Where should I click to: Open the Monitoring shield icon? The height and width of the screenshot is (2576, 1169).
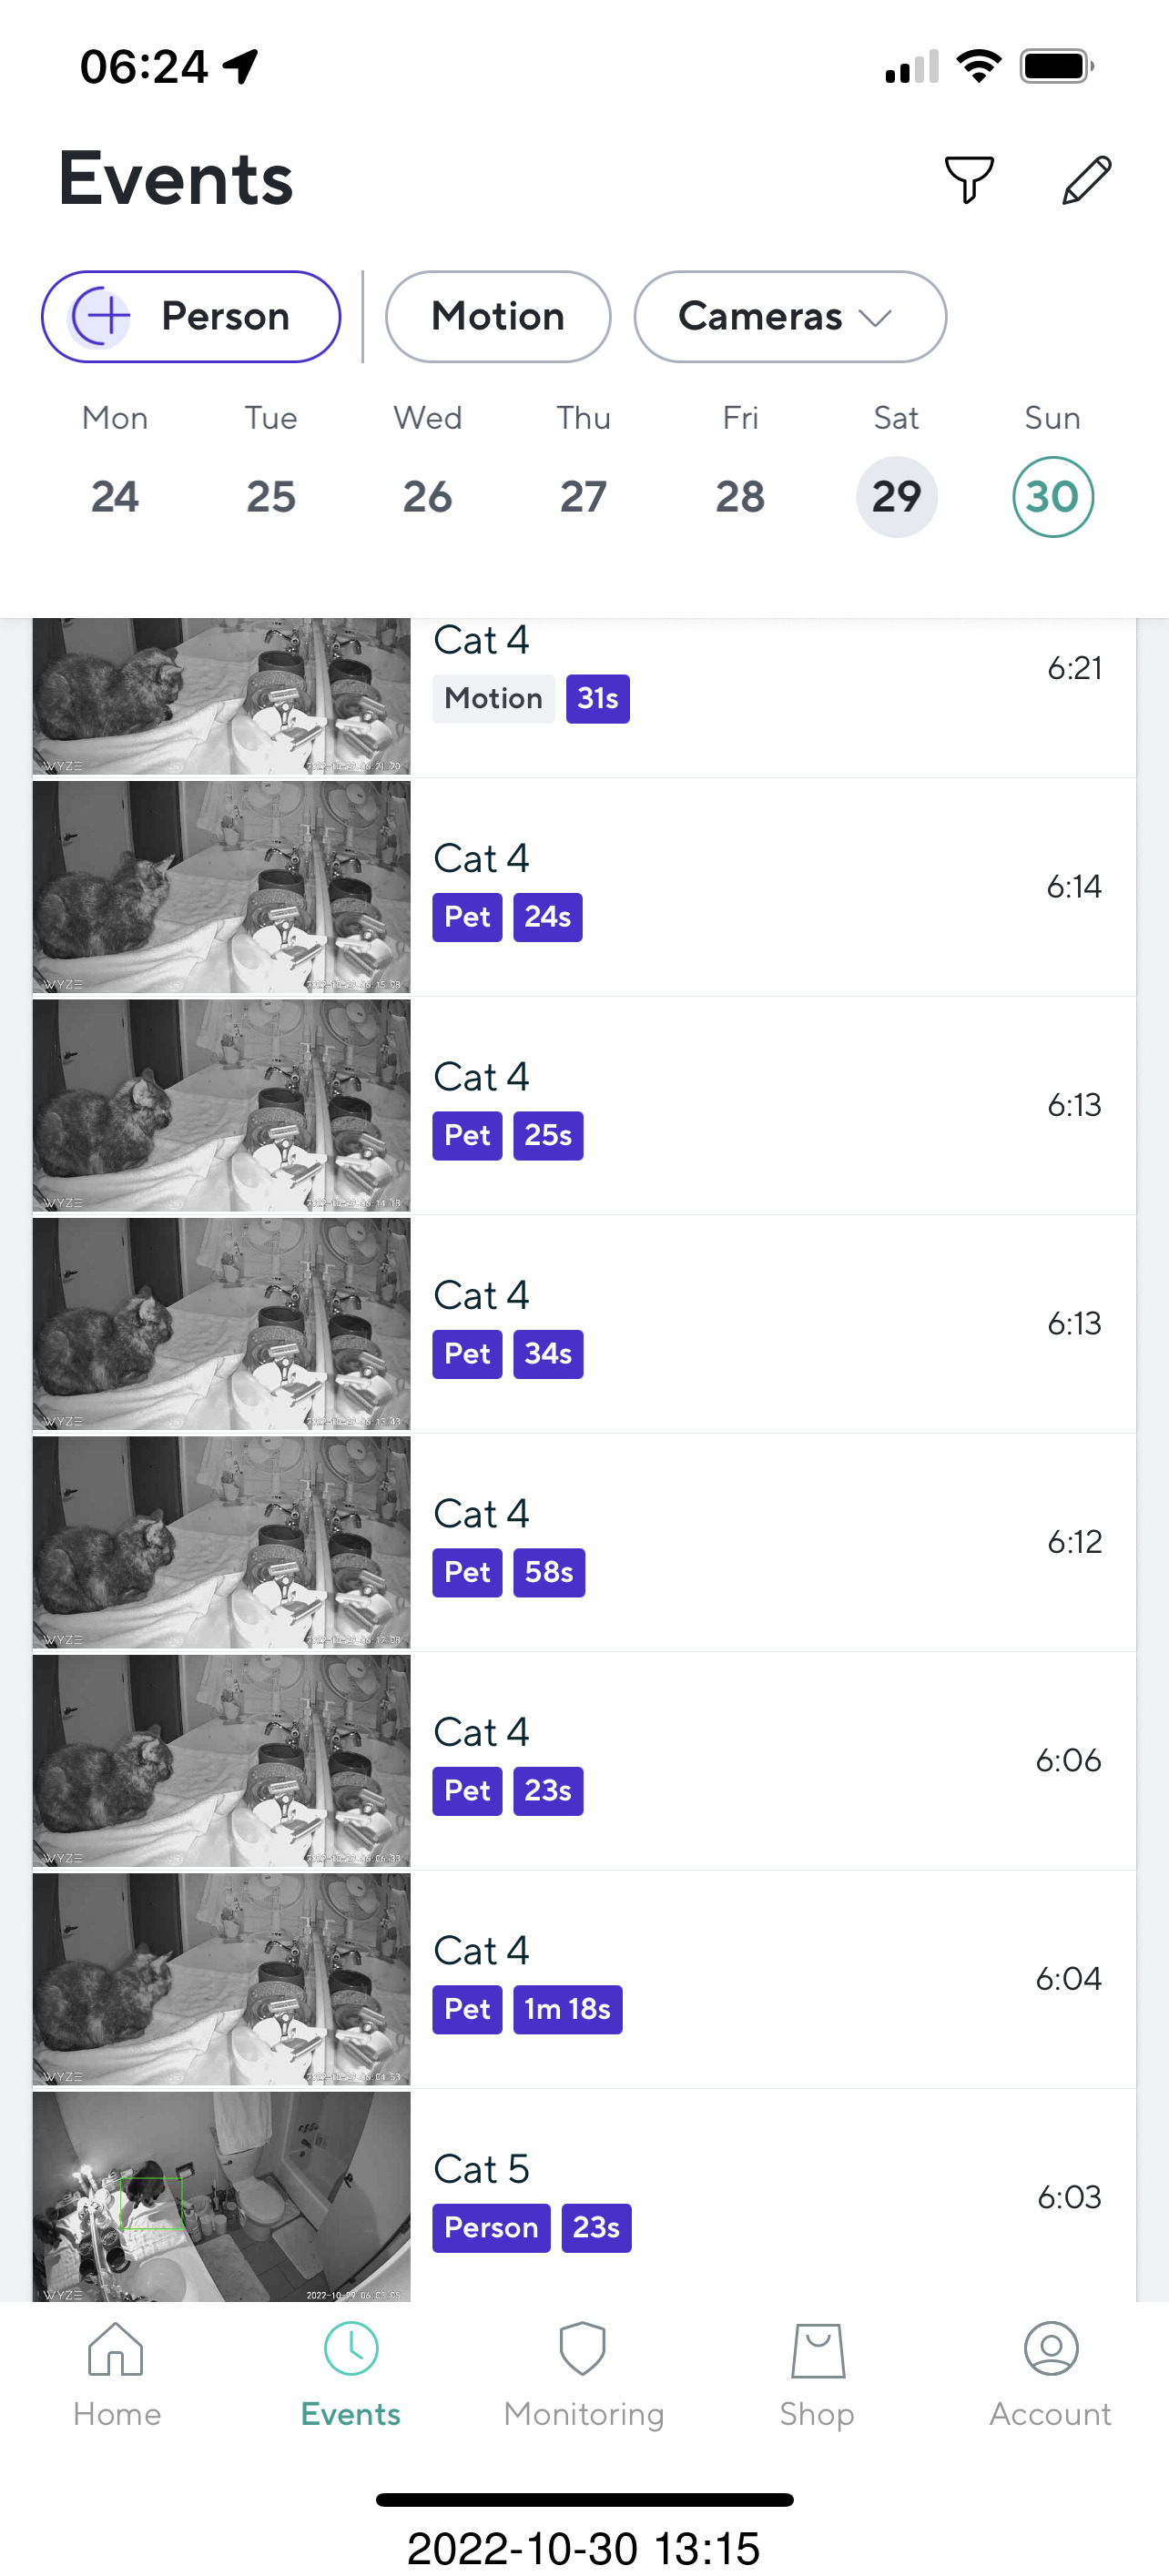pos(583,2349)
